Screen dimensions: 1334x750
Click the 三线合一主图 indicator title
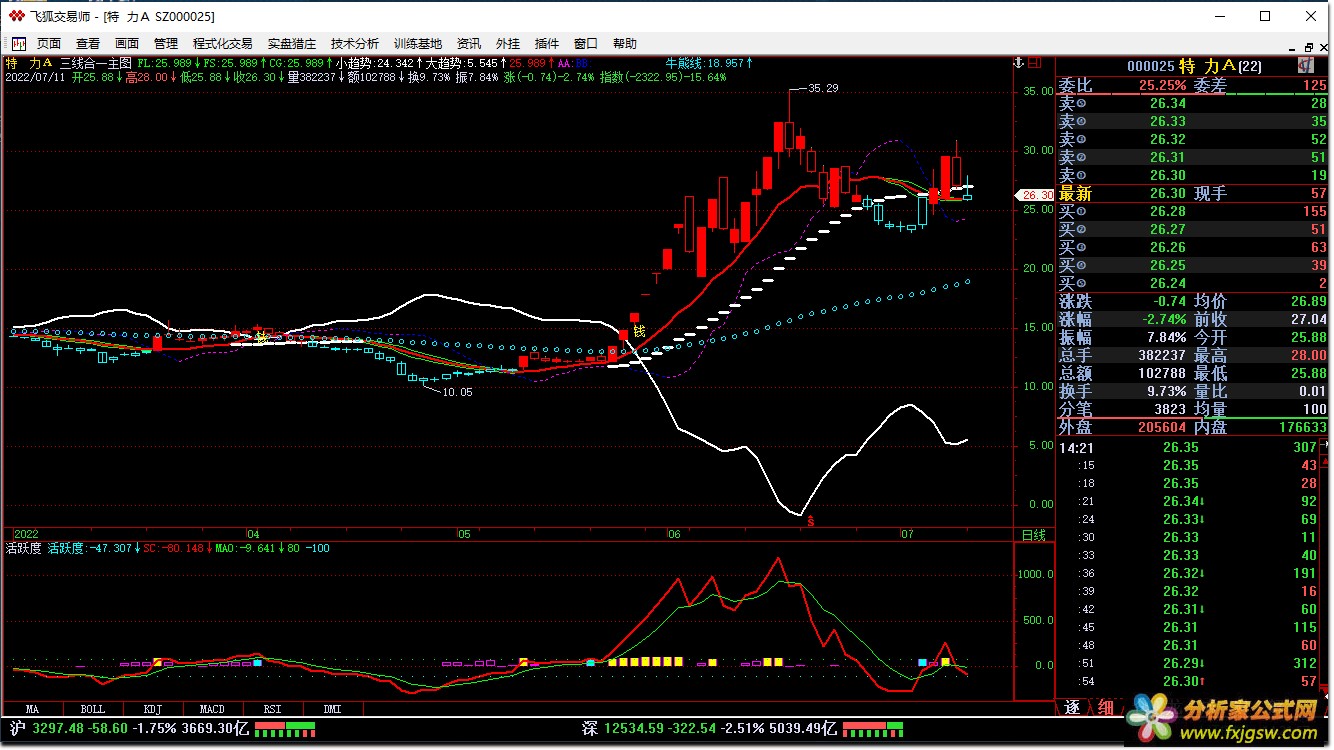click(95, 62)
